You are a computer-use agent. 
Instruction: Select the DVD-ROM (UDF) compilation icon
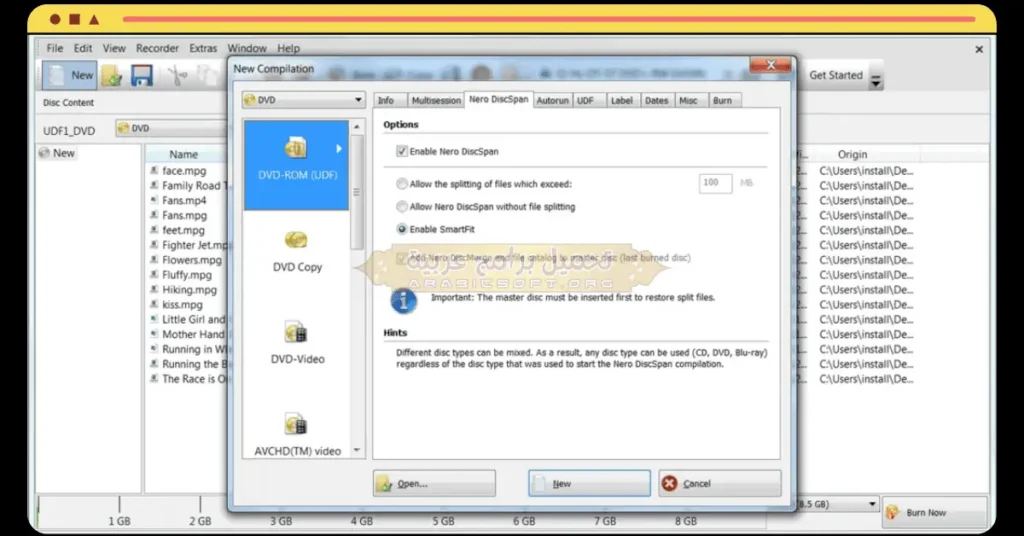pyautogui.click(x=296, y=149)
